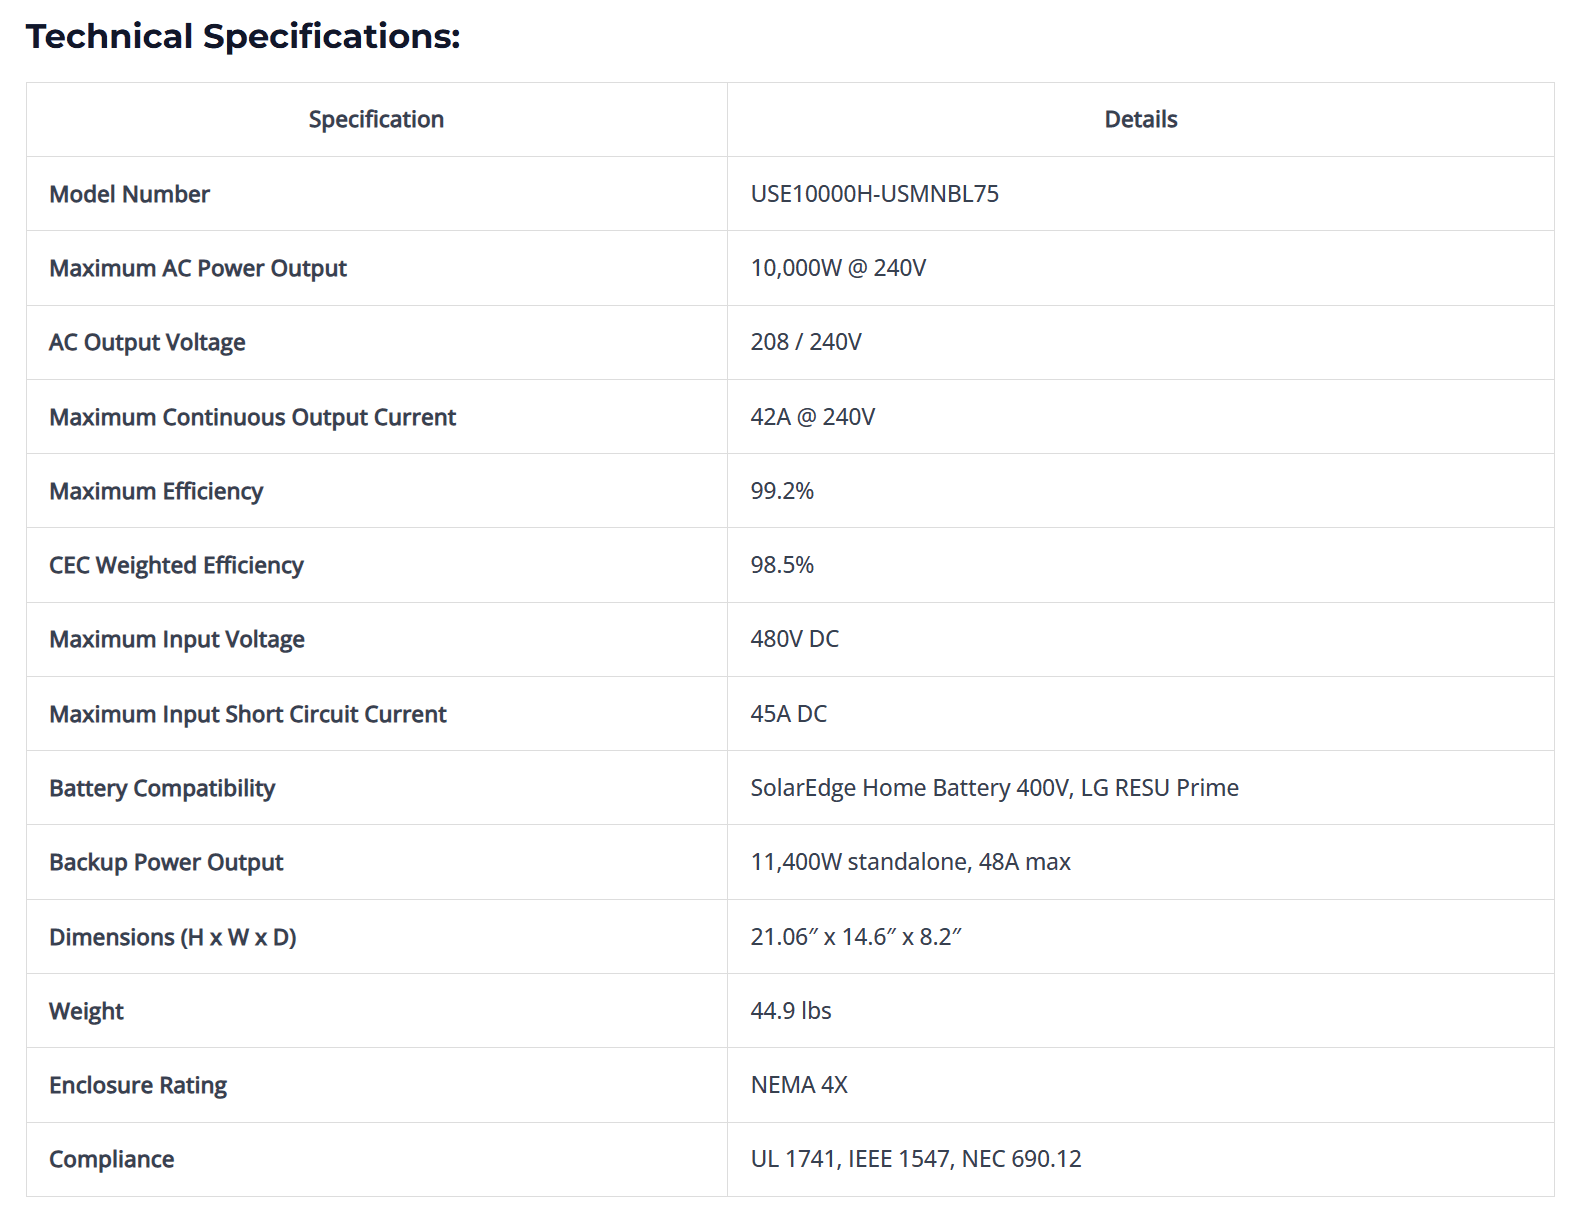
Task: Click the Maximum AC Power Output label
Action: click(198, 268)
